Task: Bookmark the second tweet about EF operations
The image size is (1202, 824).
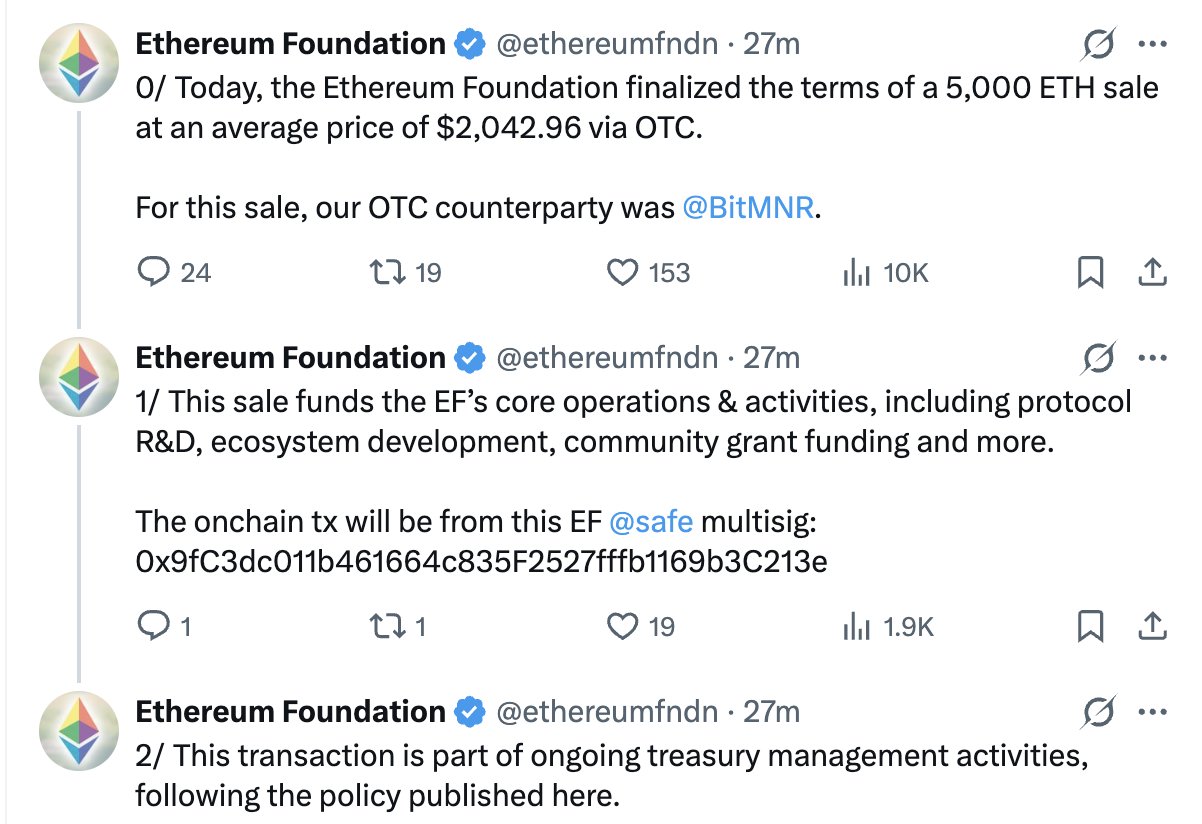Action: point(1090,626)
